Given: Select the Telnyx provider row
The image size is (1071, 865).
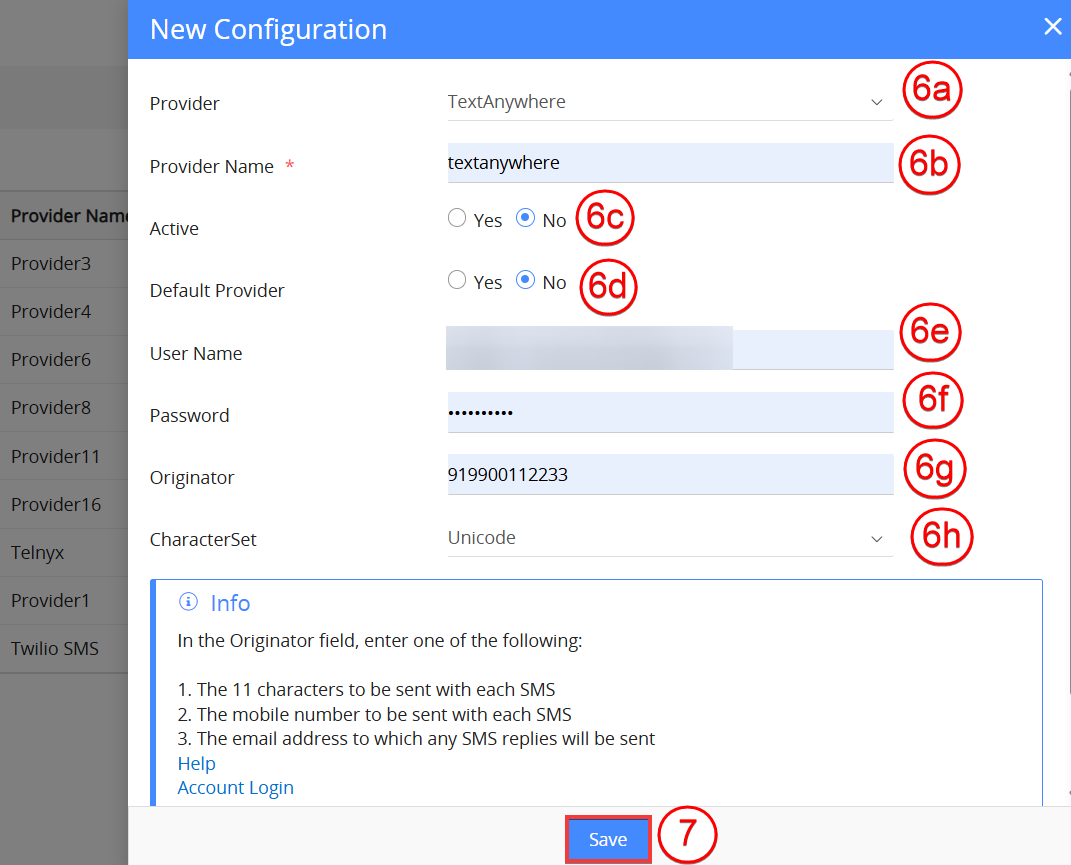Looking at the screenshot, I should pos(38,552).
